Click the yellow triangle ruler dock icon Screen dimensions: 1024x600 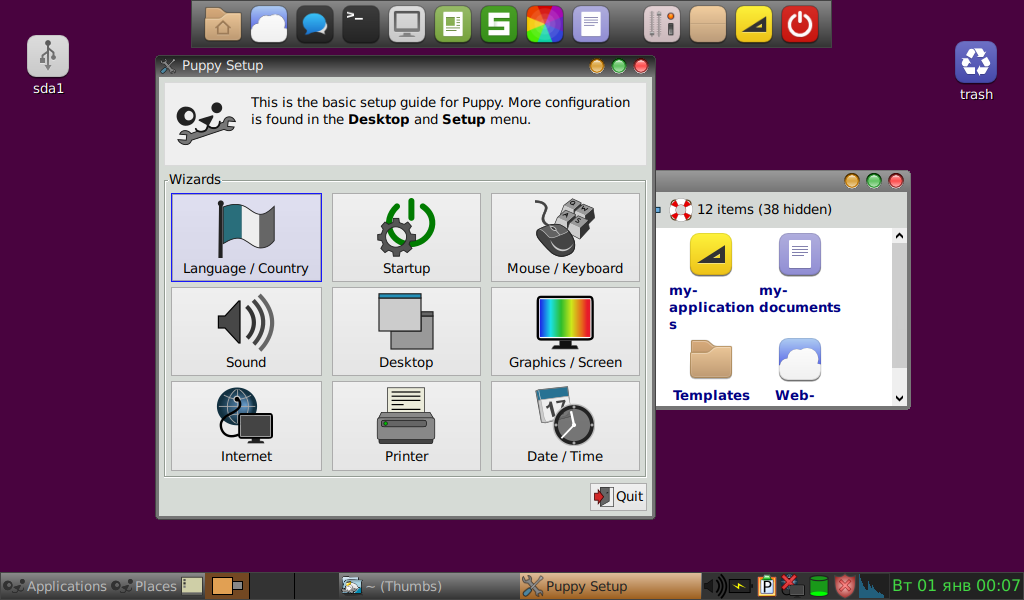(754, 25)
